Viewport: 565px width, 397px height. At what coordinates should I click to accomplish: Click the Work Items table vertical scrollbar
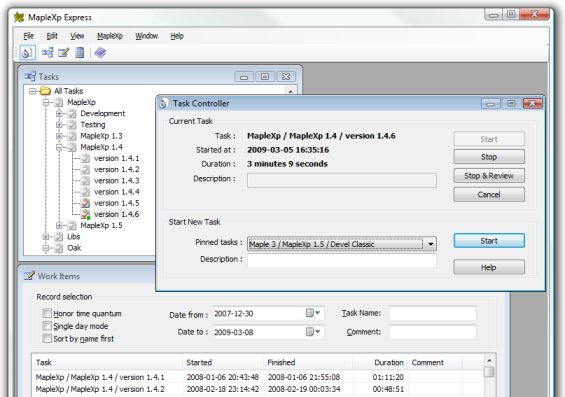coord(489,376)
